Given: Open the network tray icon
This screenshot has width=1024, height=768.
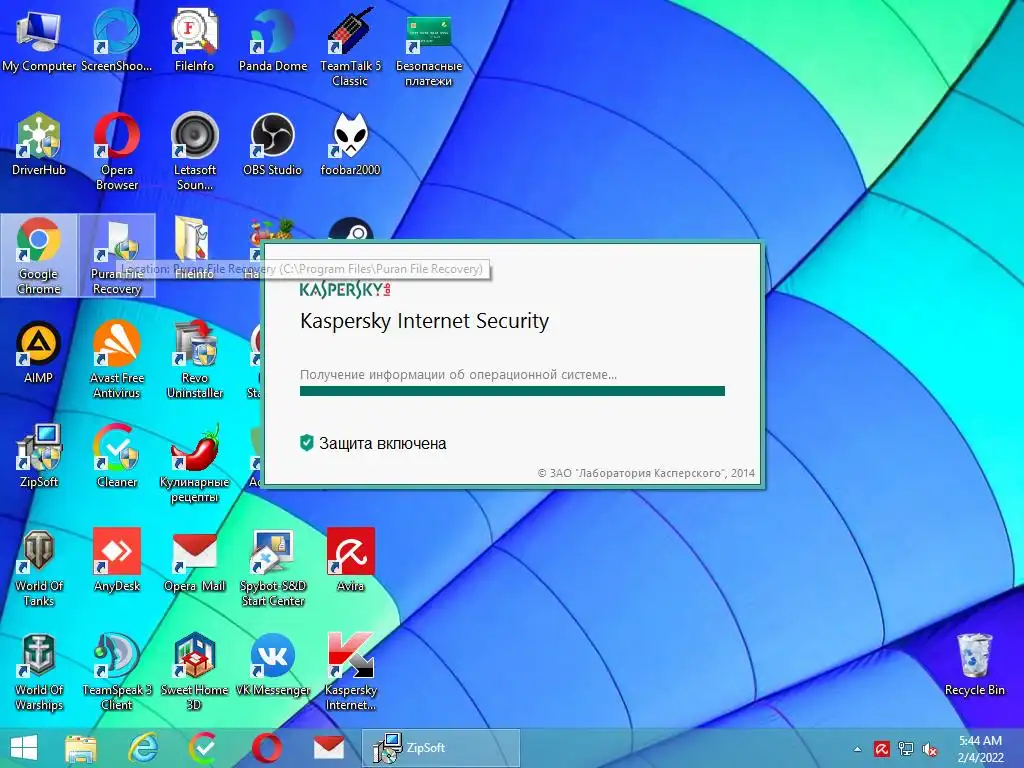Looking at the screenshot, I should click(x=906, y=749).
